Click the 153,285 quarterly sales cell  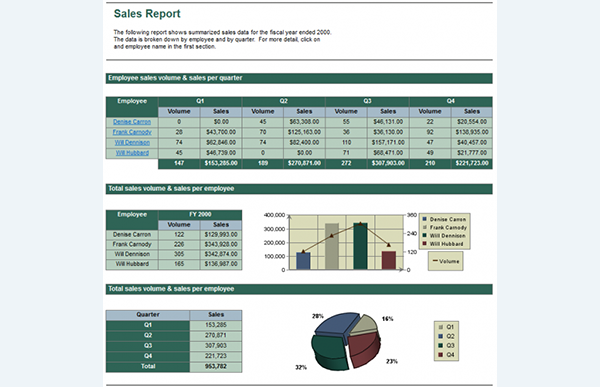tap(216, 325)
